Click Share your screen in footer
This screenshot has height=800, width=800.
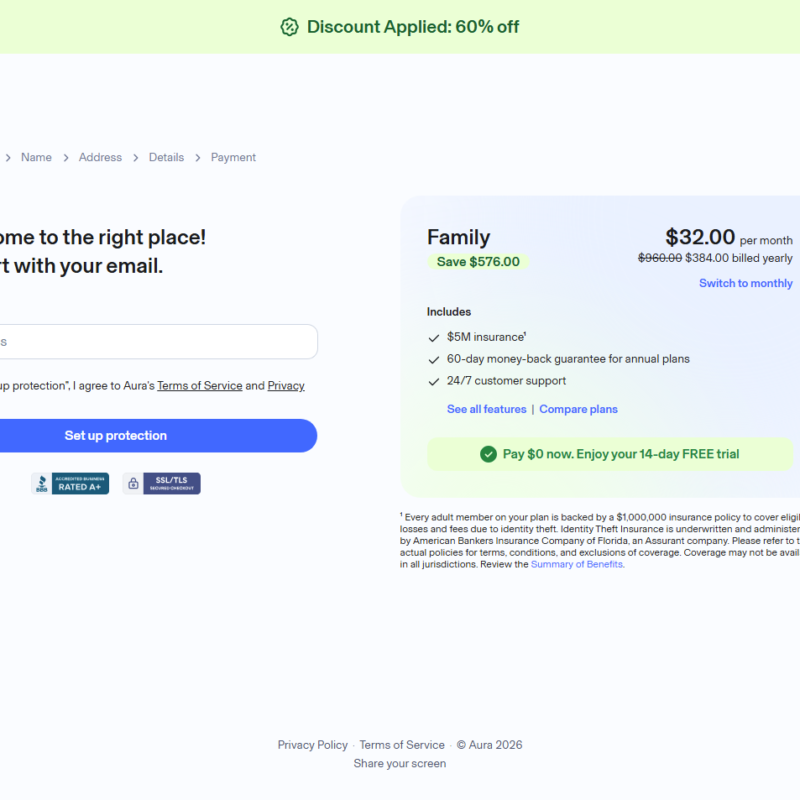[x=399, y=763]
